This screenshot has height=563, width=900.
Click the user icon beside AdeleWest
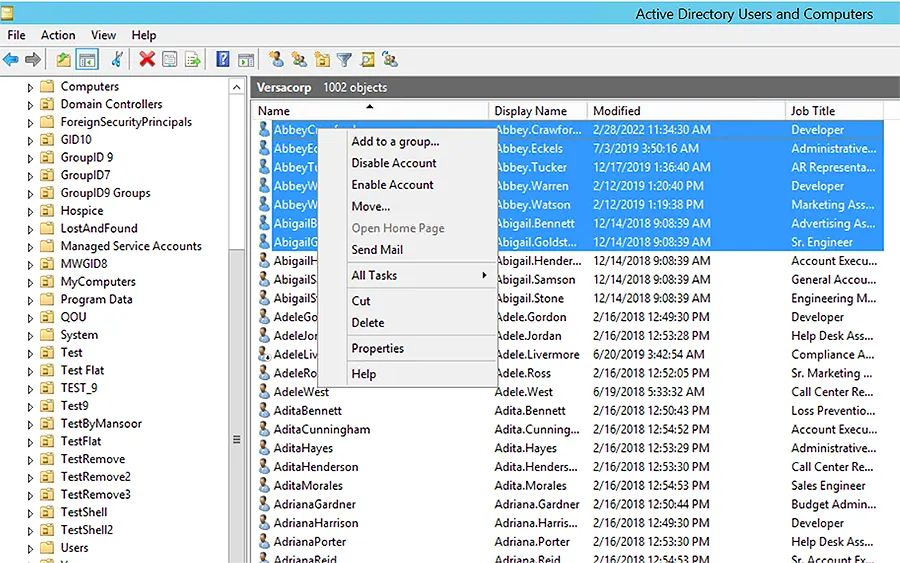[263, 391]
